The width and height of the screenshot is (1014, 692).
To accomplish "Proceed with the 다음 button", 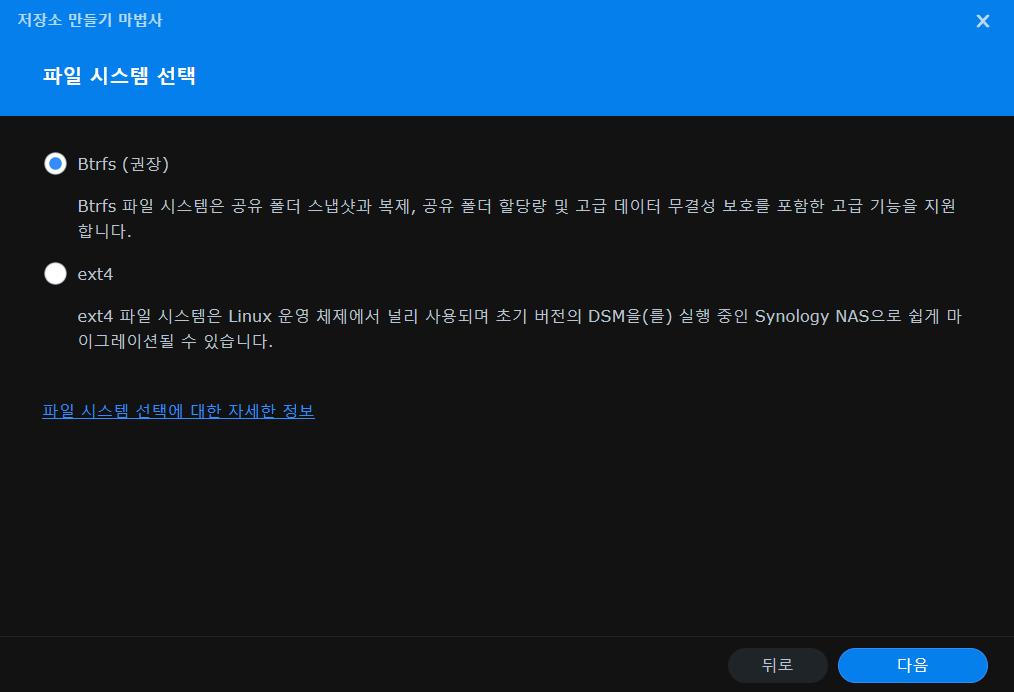I will [912, 665].
